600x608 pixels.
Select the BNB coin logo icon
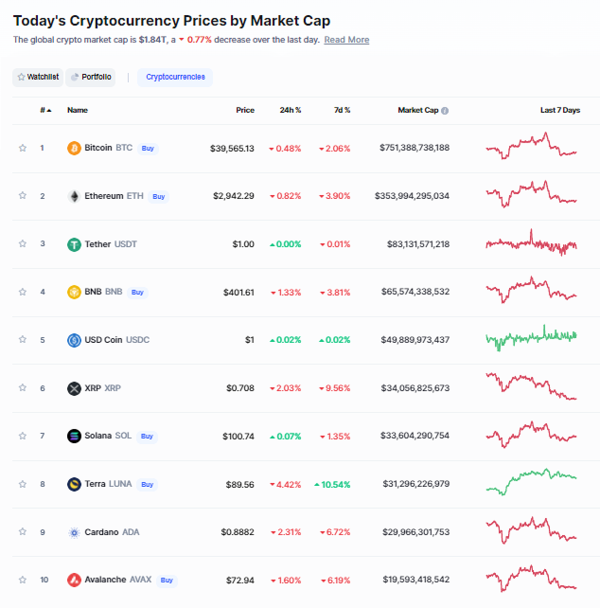74,292
